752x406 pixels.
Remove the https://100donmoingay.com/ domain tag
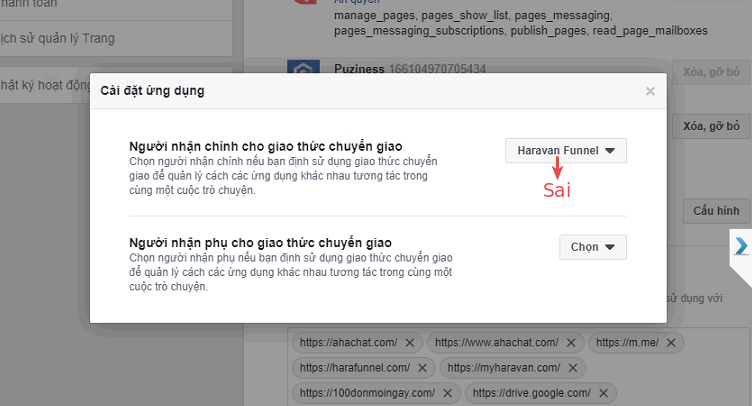pos(447,393)
